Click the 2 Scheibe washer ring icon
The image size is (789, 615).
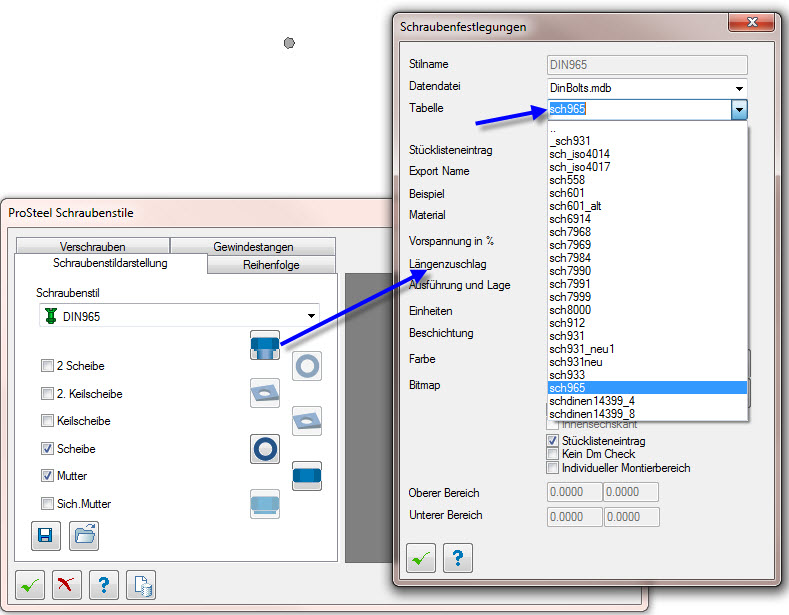(307, 366)
